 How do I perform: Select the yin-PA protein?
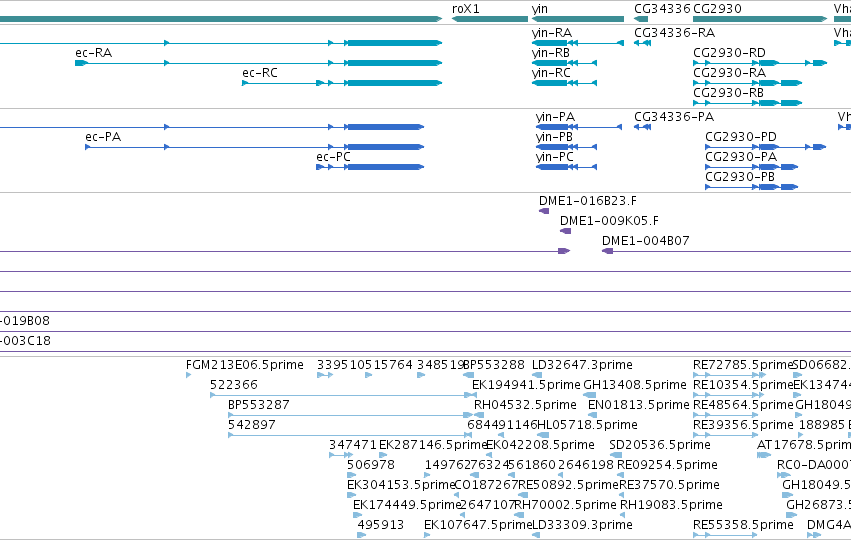point(579,127)
